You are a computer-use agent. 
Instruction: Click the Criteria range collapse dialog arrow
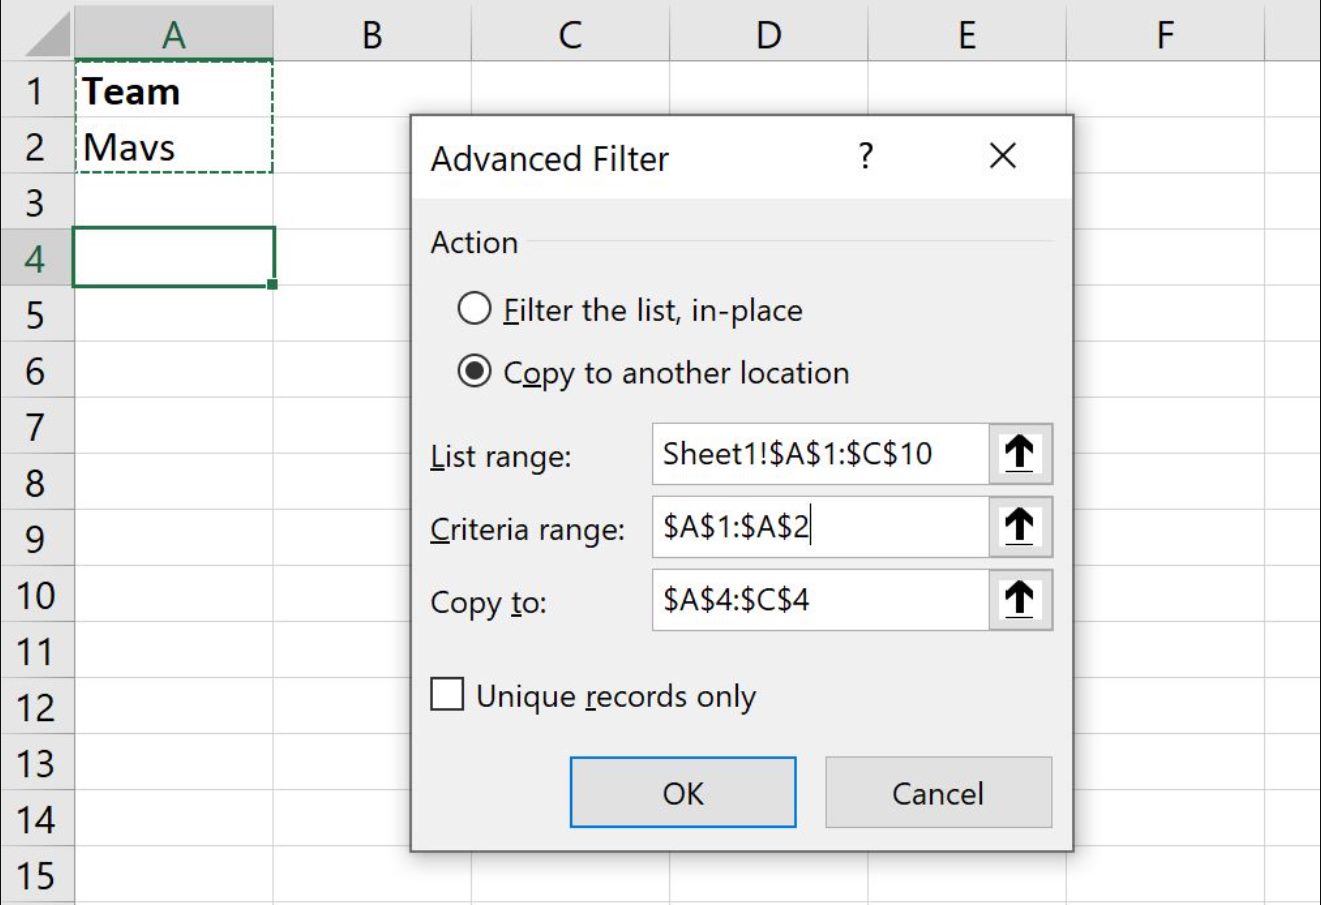(1019, 527)
